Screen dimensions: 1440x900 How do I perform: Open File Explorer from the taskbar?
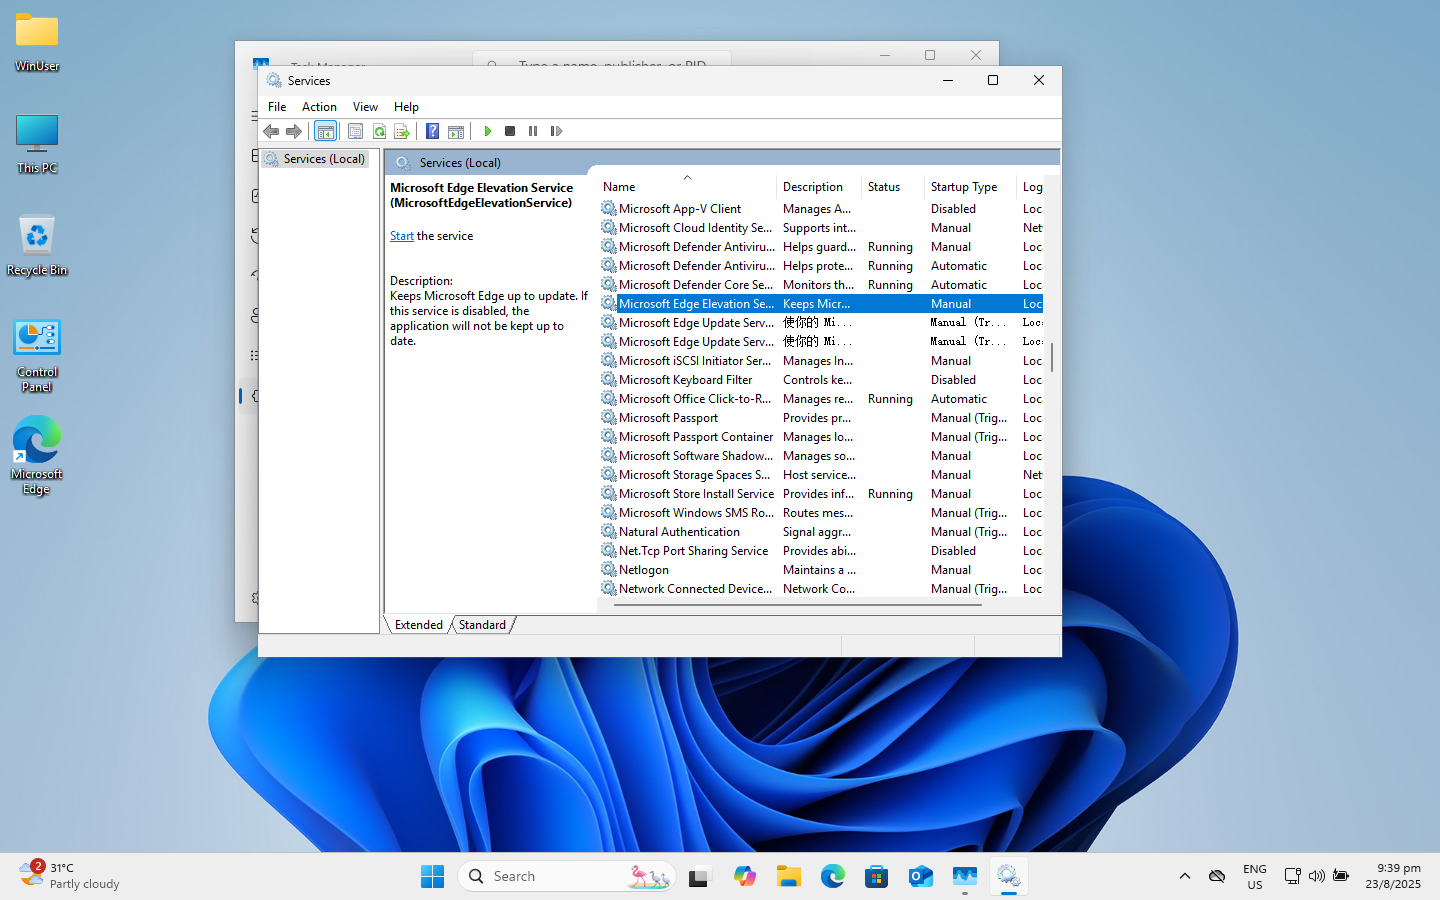click(789, 876)
